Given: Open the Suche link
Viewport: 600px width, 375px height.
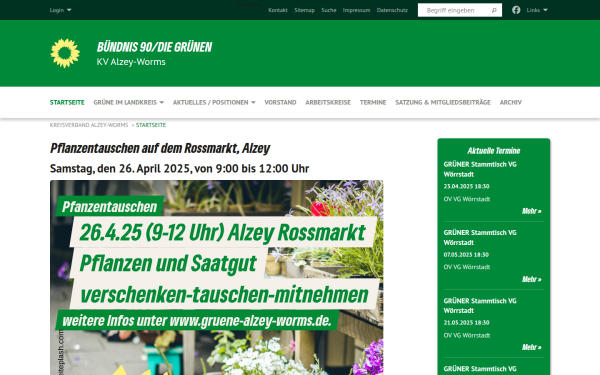Looking at the screenshot, I should pos(329,10).
